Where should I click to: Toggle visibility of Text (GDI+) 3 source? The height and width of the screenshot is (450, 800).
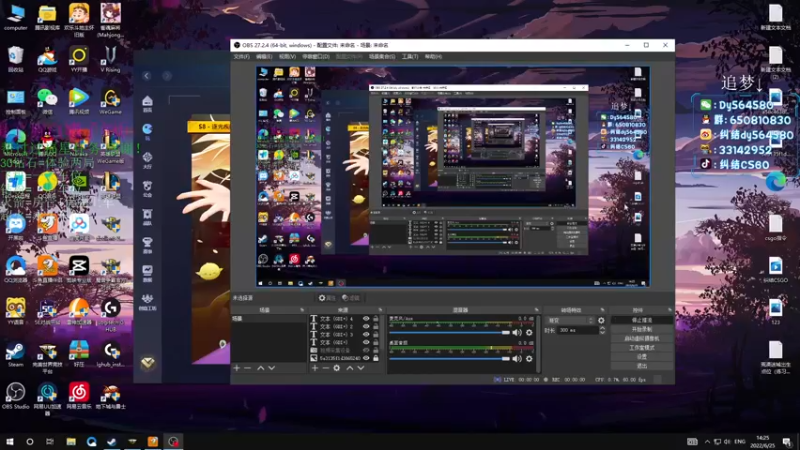[366, 335]
